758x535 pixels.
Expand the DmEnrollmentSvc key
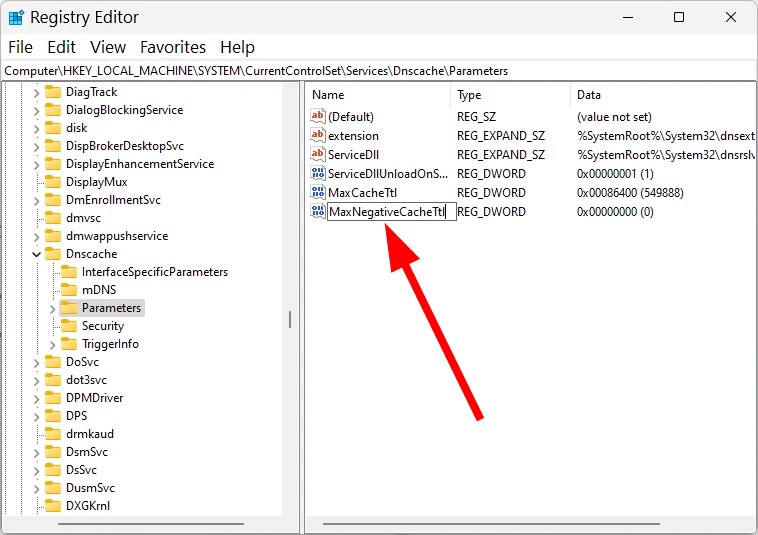click(36, 200)
